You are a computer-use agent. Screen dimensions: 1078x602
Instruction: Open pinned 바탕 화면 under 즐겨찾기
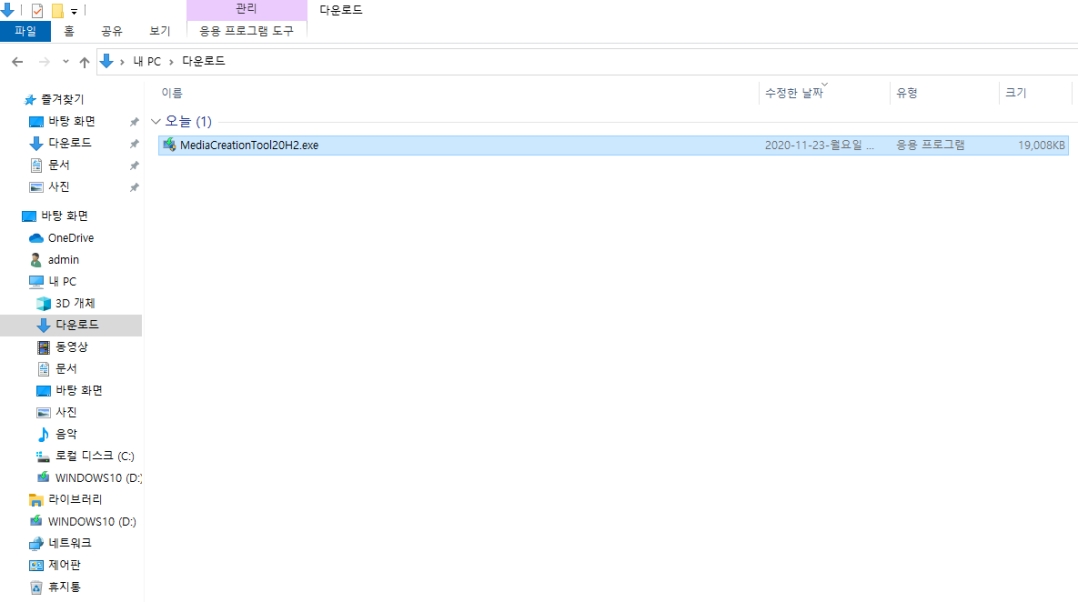[72, 122]
